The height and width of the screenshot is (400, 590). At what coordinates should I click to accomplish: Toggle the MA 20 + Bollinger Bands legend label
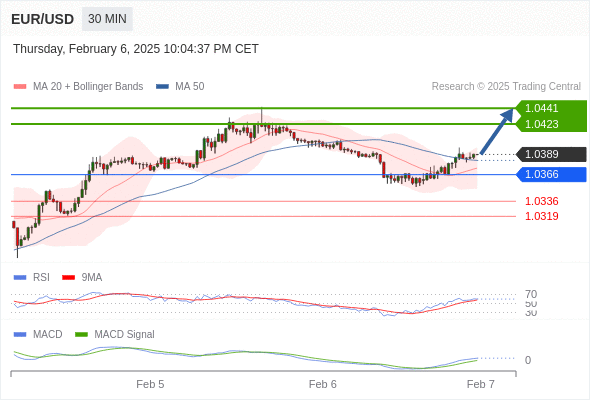[88, 87]
